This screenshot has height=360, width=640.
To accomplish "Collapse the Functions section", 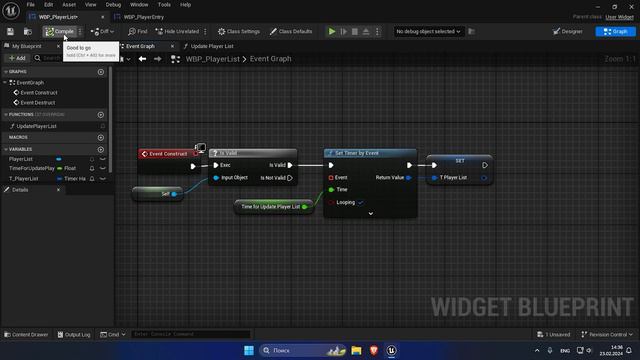I will pyautogui.click(x=6, y=115).
